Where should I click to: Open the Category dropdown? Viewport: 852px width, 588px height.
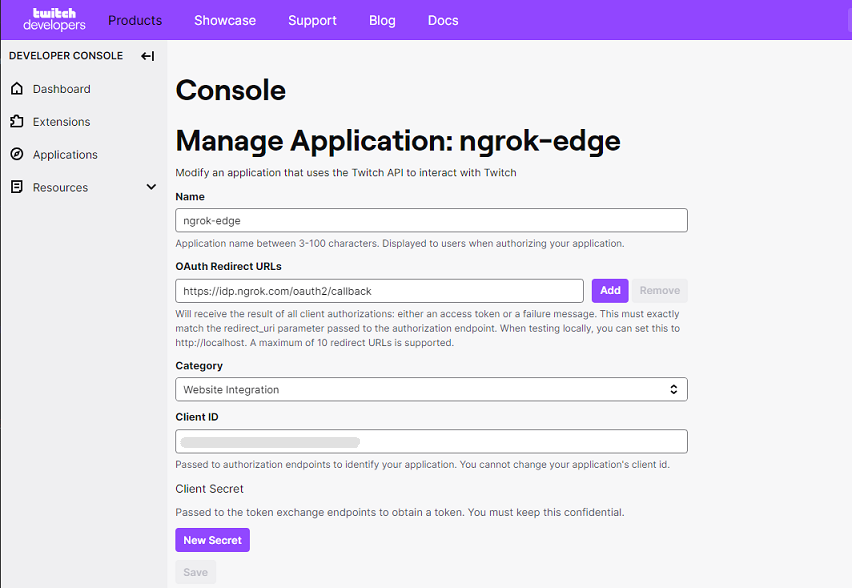pos(431,390)
